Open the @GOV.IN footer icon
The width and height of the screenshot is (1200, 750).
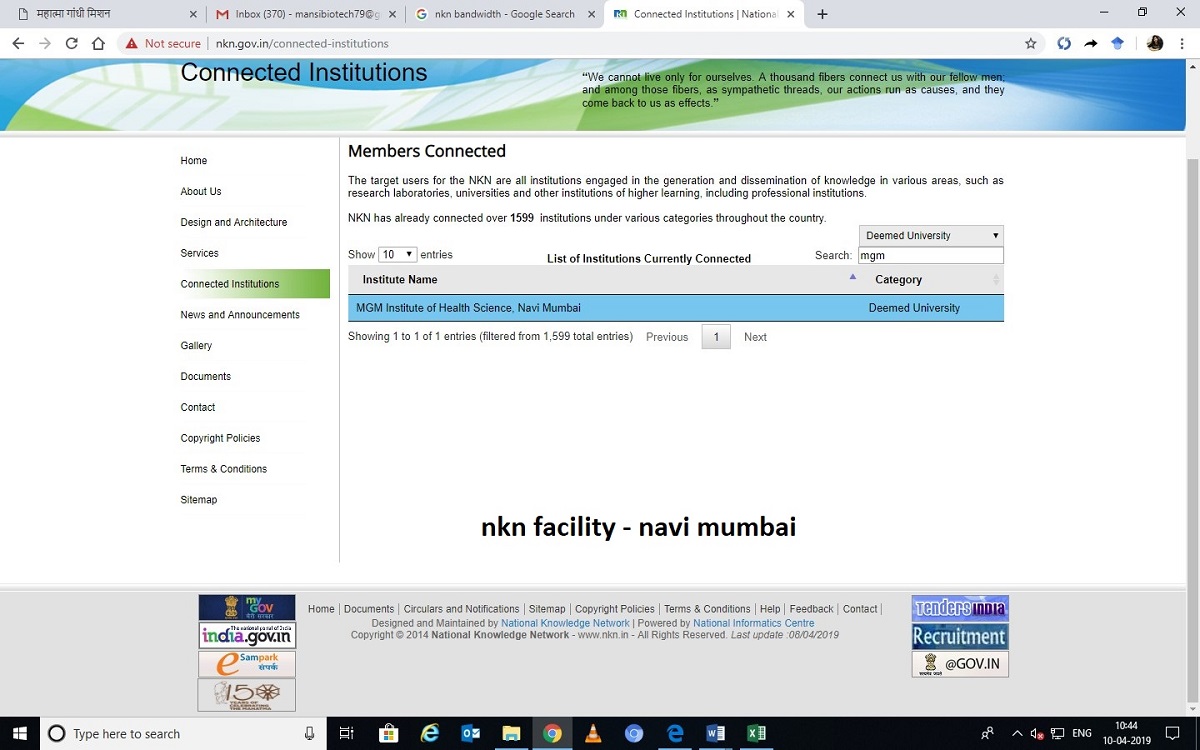click(x=959, y=663)
